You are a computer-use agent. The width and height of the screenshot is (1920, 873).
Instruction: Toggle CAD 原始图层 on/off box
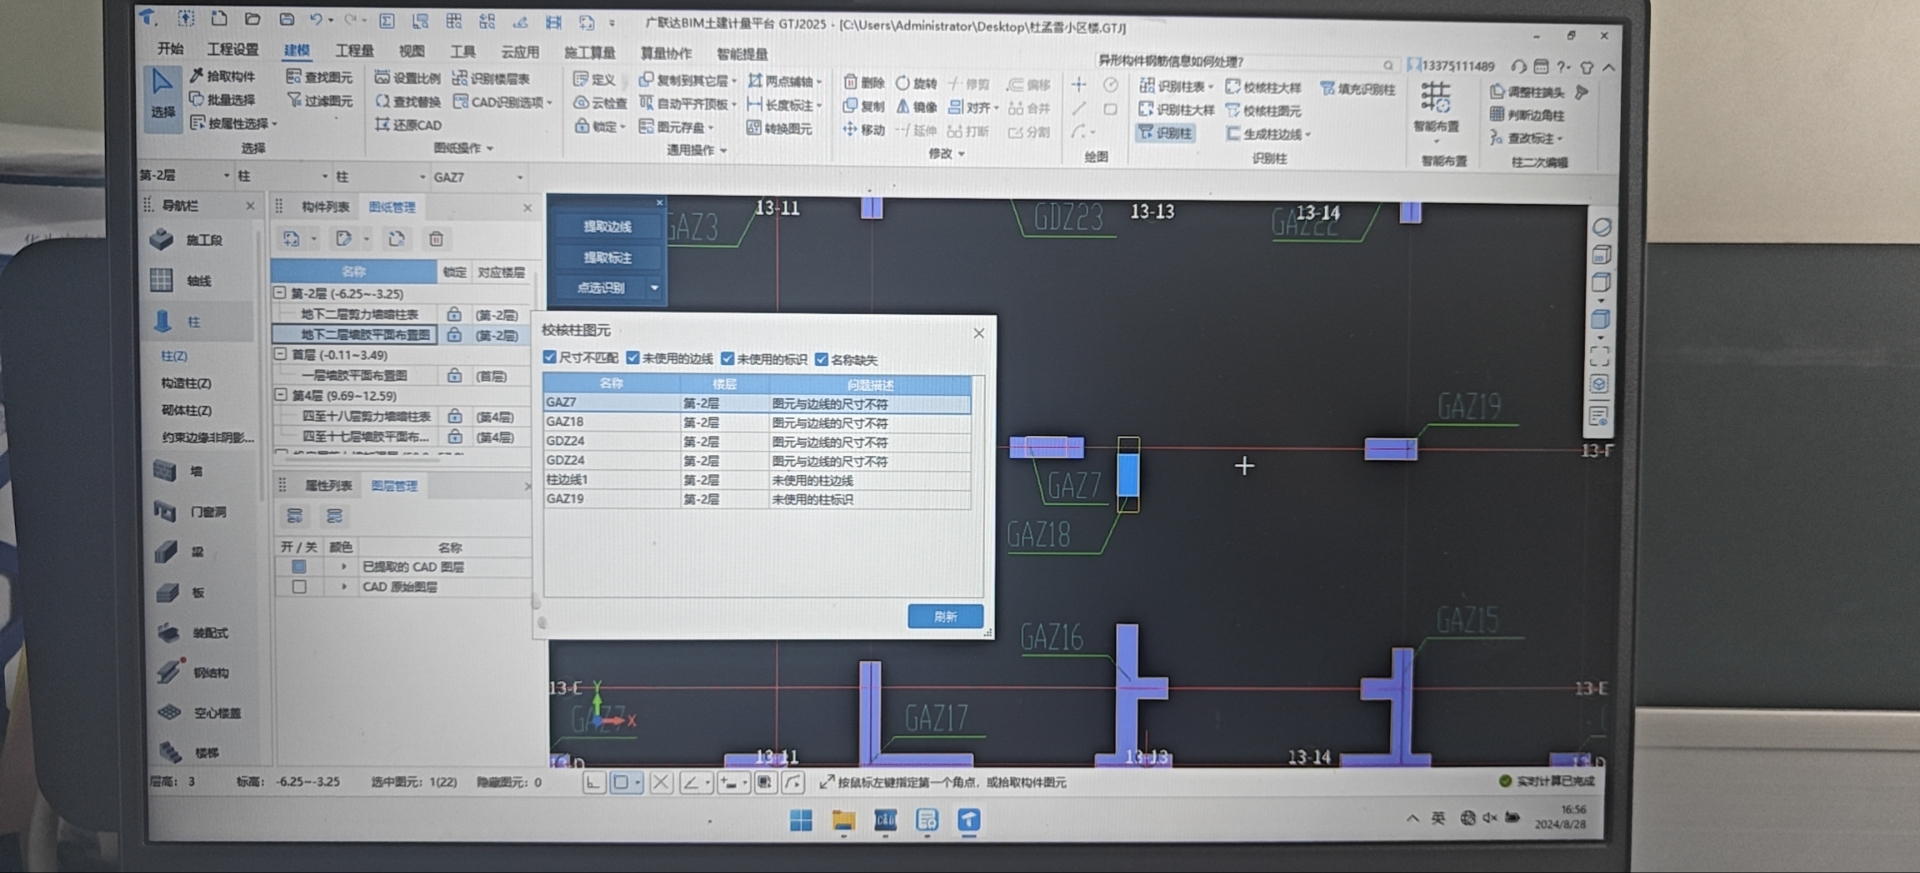(x=299, y=587)
